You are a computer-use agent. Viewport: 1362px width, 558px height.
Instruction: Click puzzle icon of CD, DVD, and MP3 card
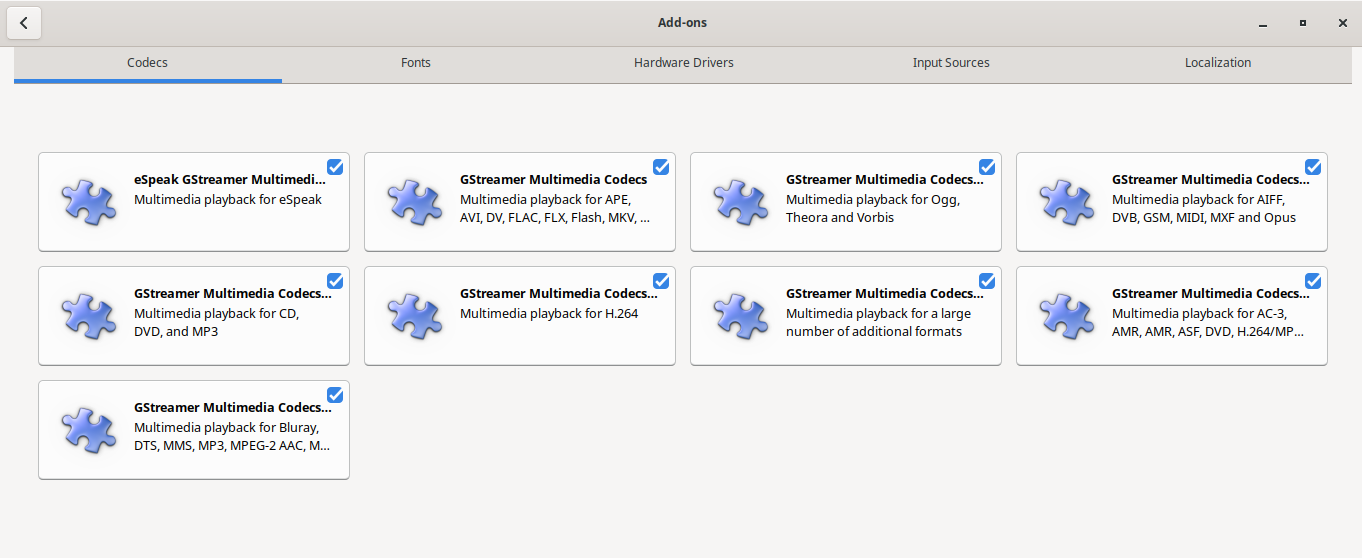pos(89,316)
